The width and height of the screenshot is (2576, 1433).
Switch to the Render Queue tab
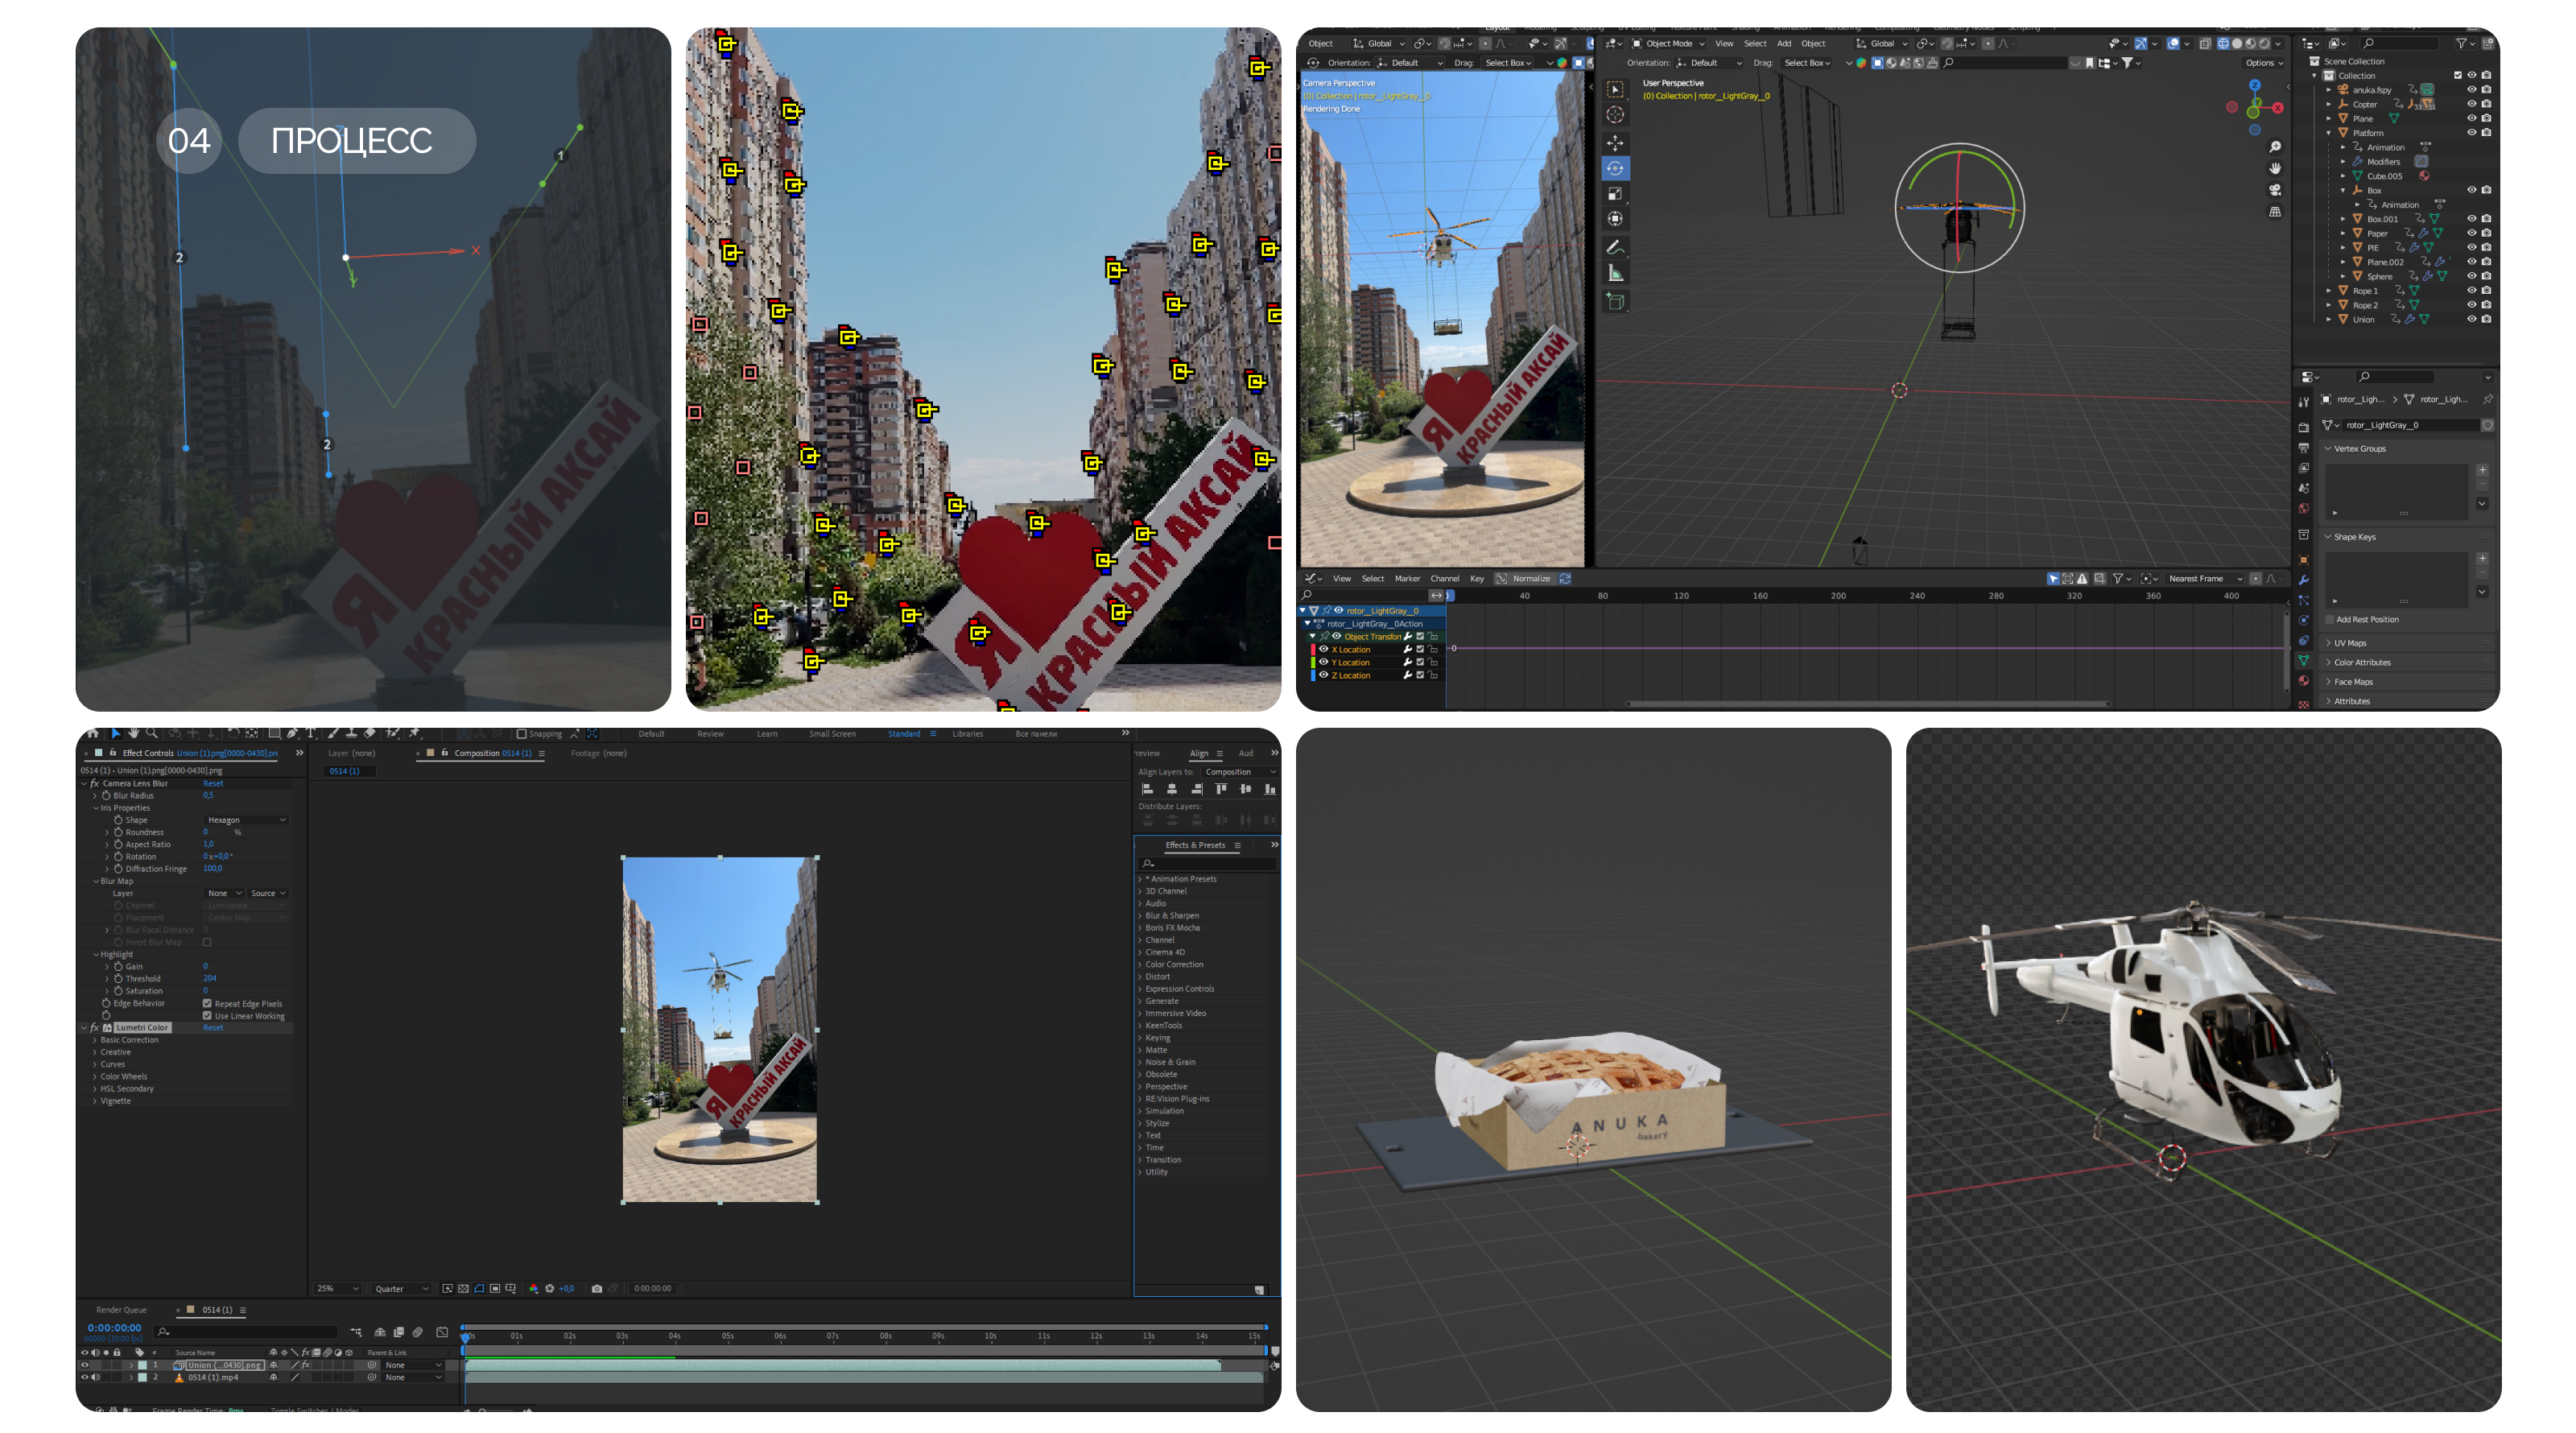(121, 1309)
